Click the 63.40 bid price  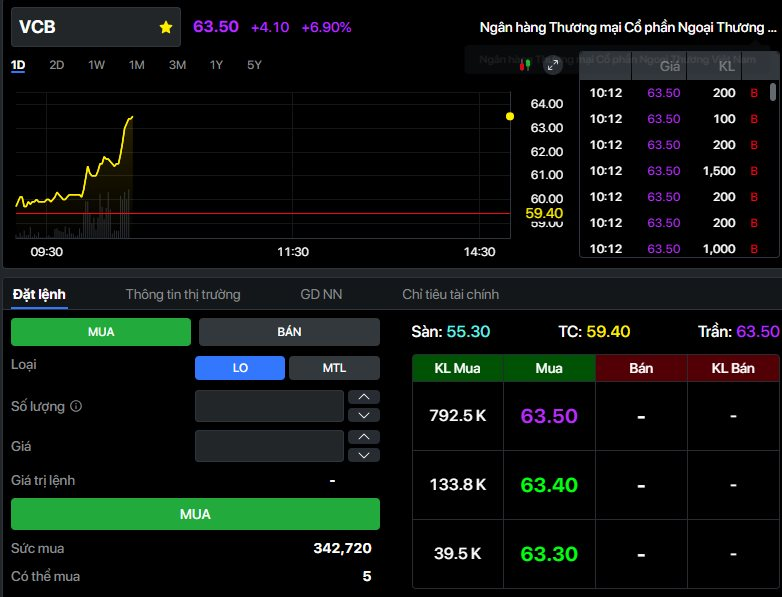click(549, 485)
